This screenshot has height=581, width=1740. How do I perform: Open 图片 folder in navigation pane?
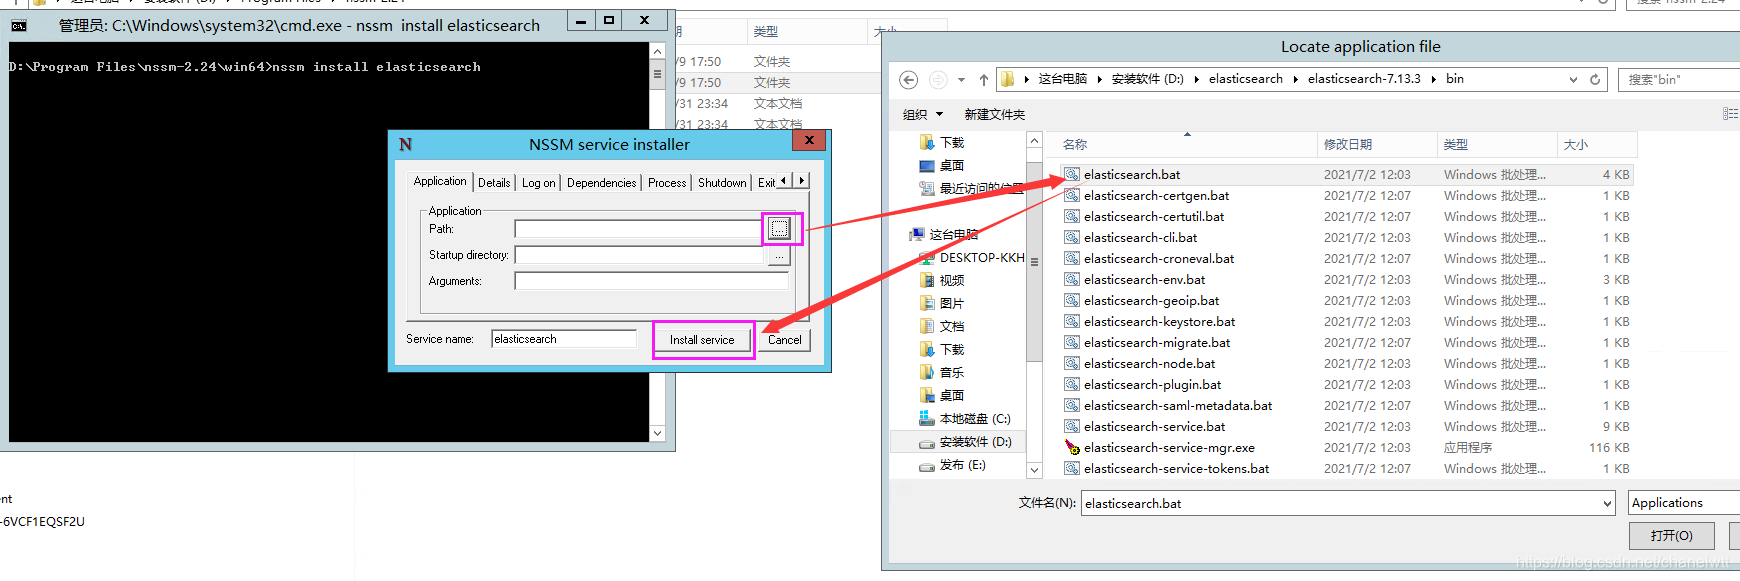[x=942, y=304]
